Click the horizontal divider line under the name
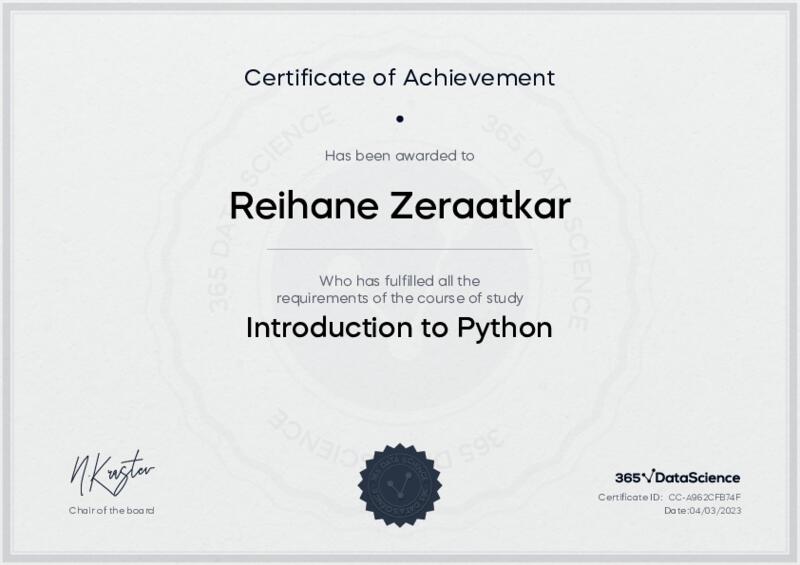Viewport: 800px width, 565px height. pos(400,248)
